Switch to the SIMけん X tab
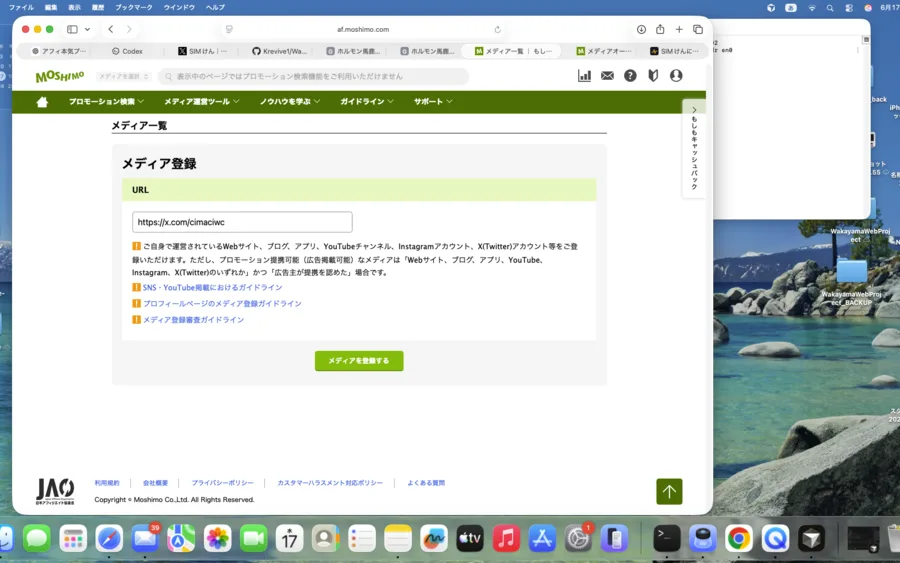Image resolution: width=900 pixels, height=563 pixels. (x=203, y=51)
